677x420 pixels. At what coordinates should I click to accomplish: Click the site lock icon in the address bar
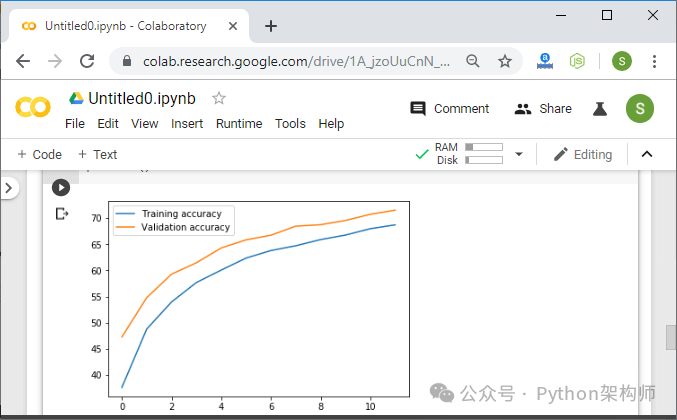pos(127,61)
